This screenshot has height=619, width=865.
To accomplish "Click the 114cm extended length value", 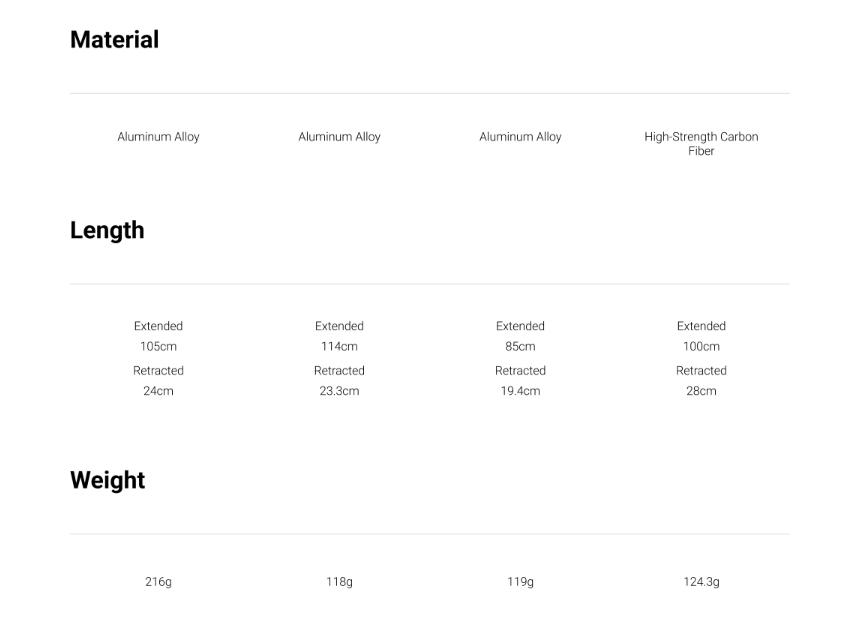I will tap(339, 346).
